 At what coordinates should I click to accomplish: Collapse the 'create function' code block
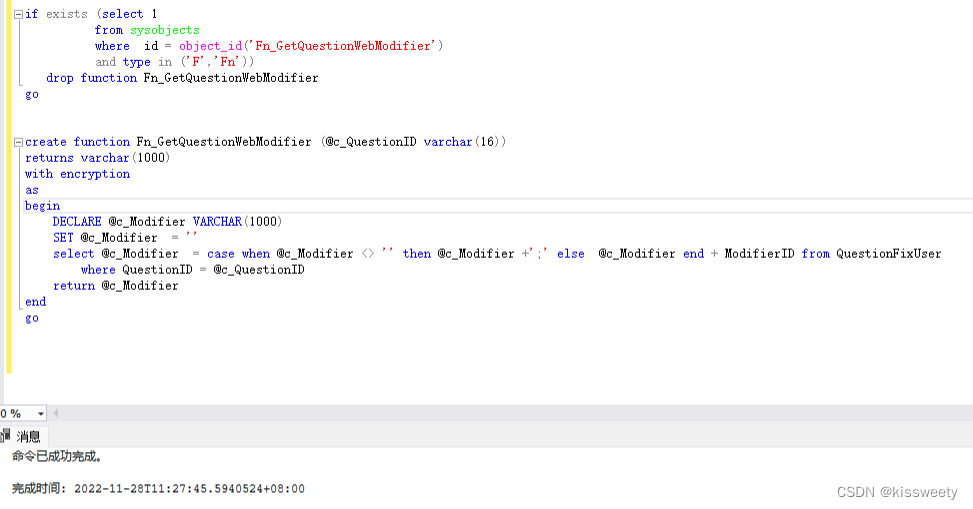19,142
